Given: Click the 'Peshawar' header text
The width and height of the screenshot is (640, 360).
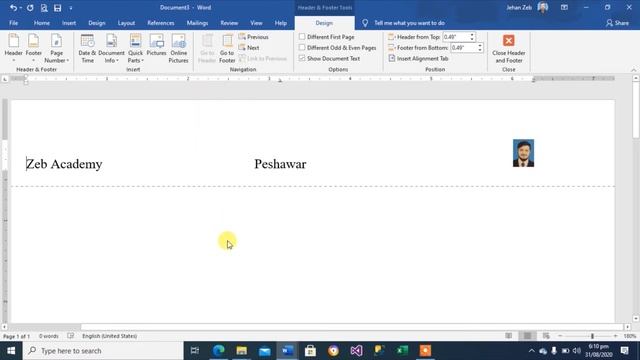Looking at the screenshot, I should coord(280,164).
